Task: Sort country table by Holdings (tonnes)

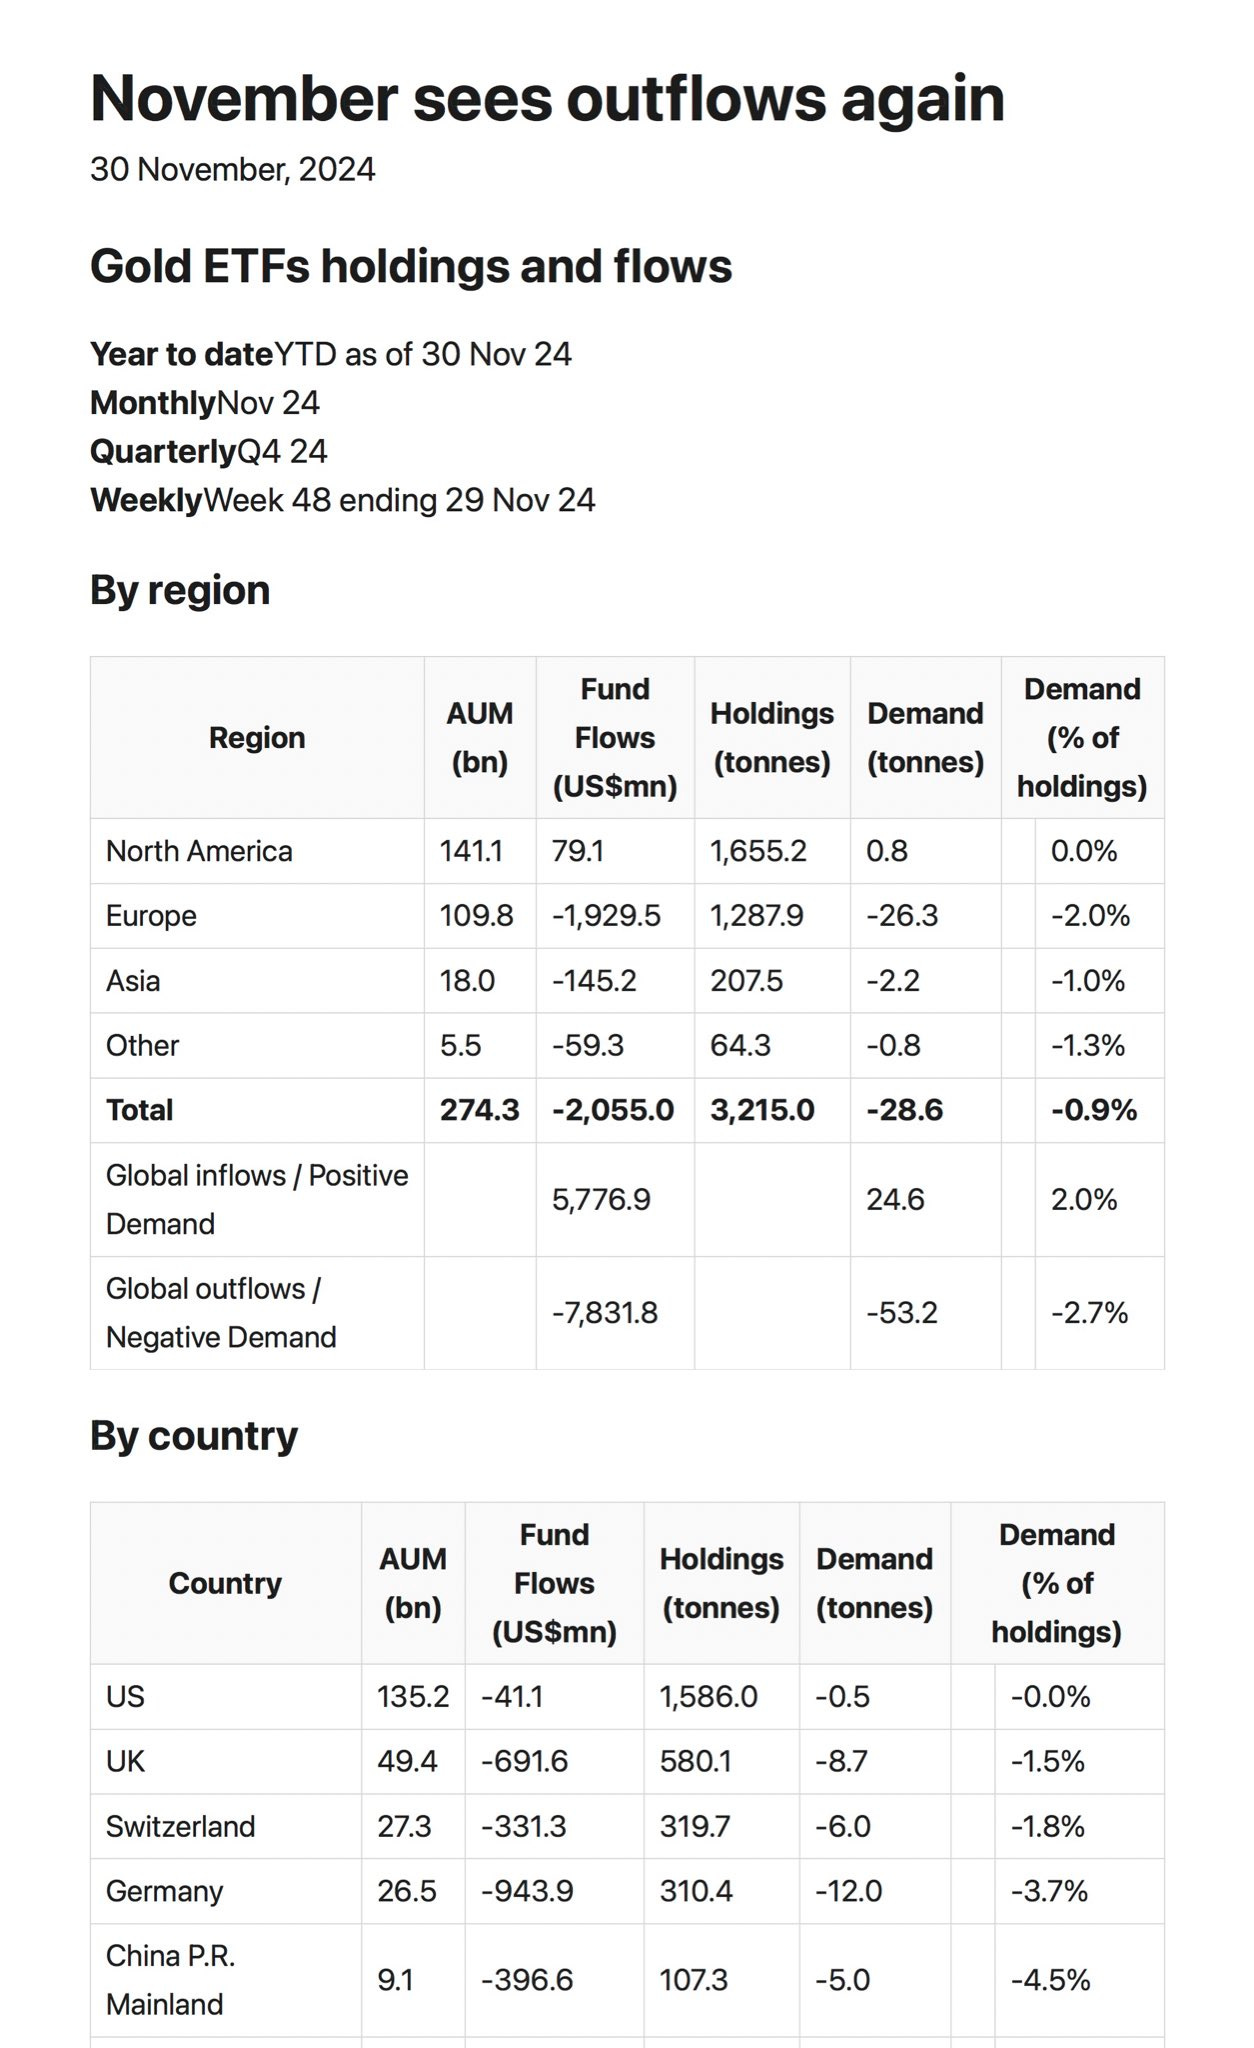Action: pos(721,1583)
